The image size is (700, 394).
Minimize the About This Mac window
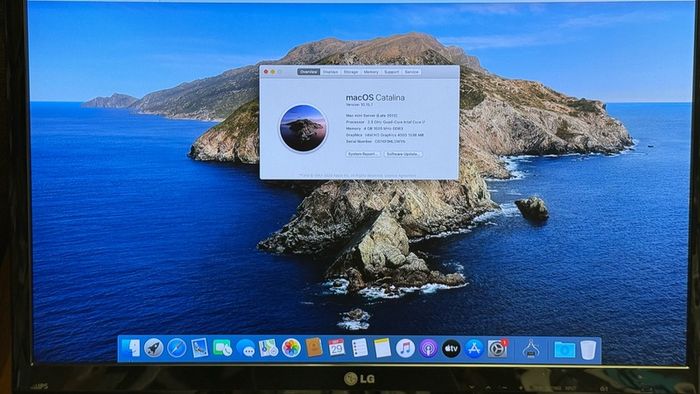click(273, 72)
